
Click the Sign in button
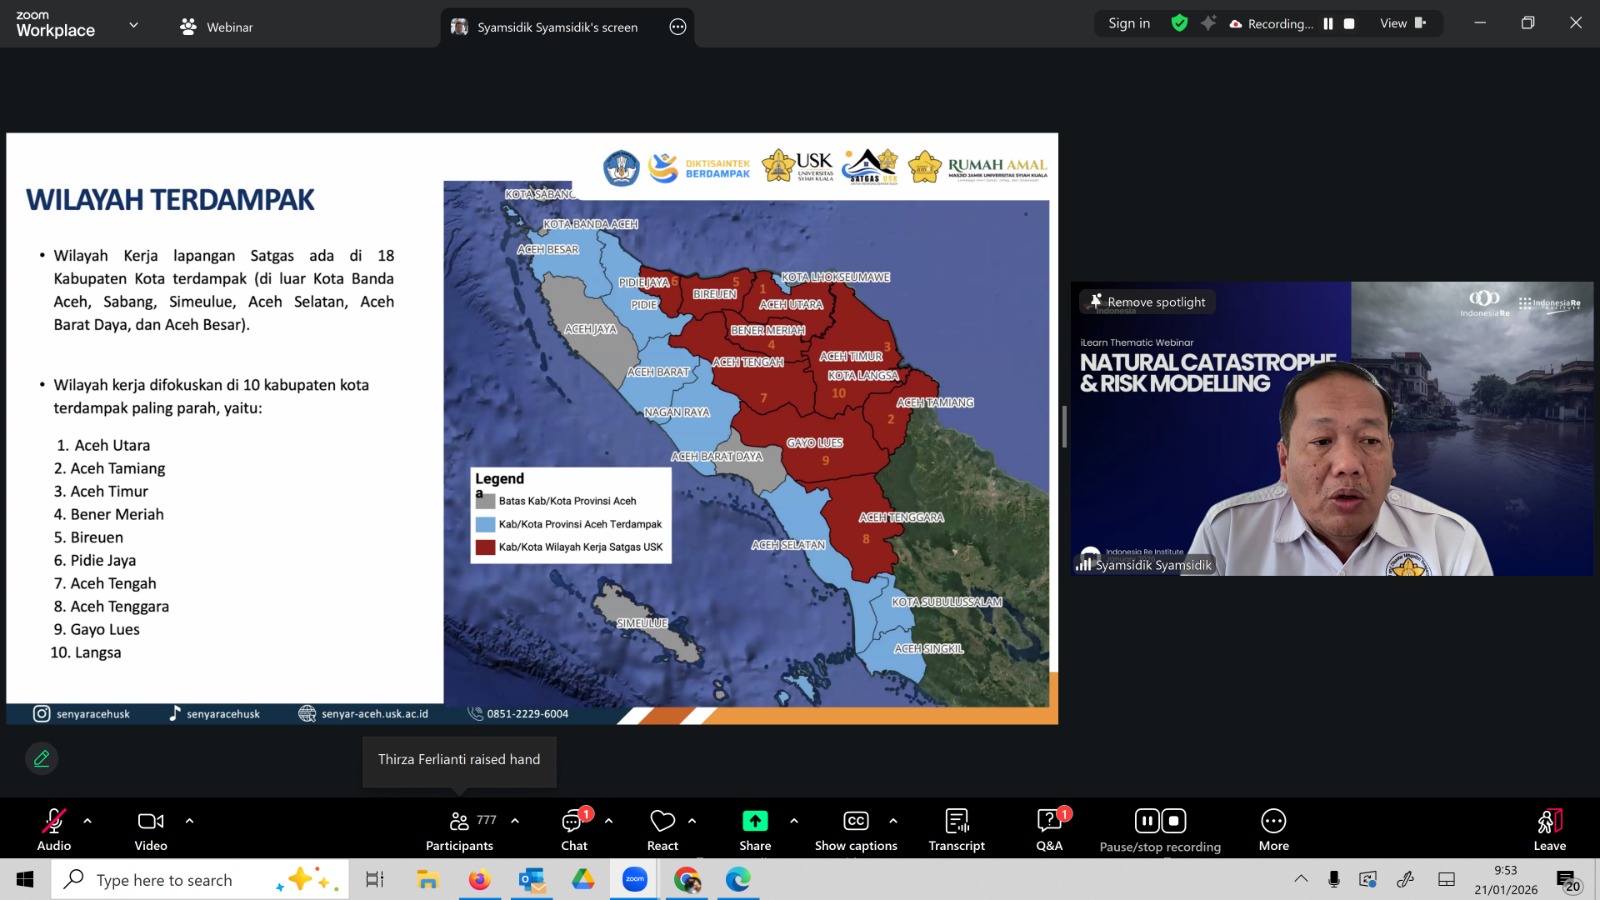tap(1128, 23)
